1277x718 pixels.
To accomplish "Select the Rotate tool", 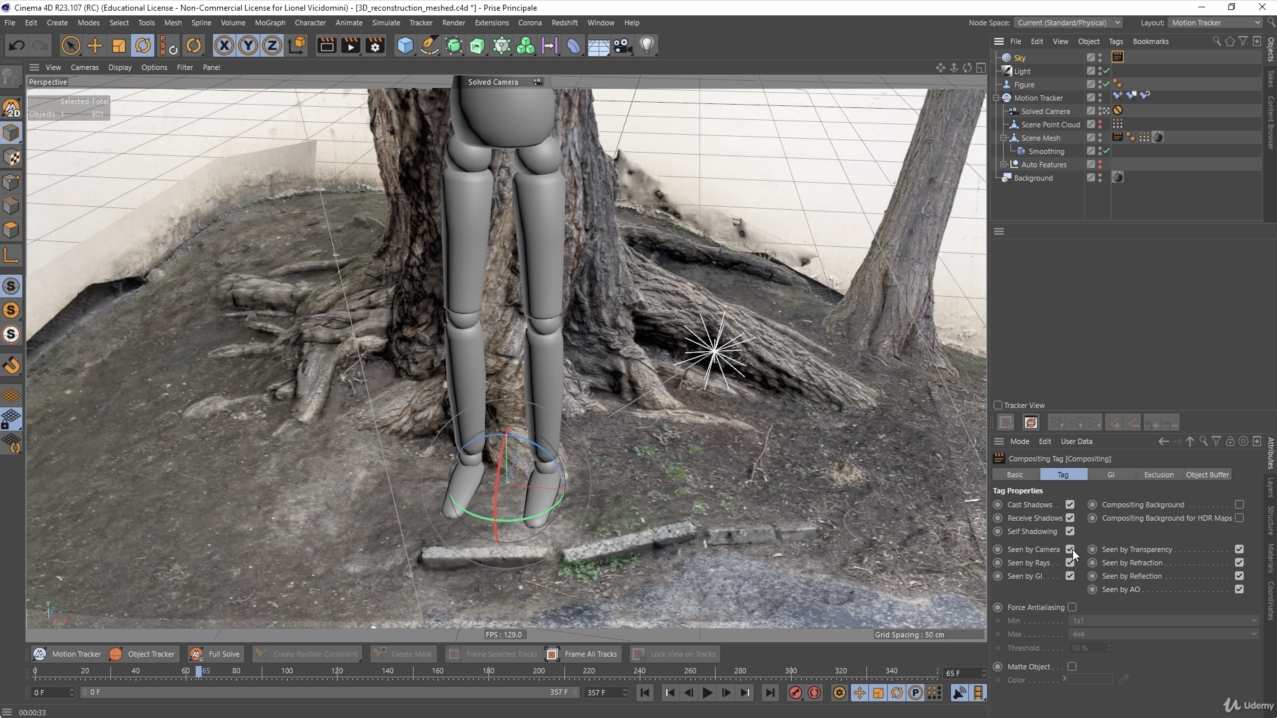I will pyautogui.click(x=141, y=45).
